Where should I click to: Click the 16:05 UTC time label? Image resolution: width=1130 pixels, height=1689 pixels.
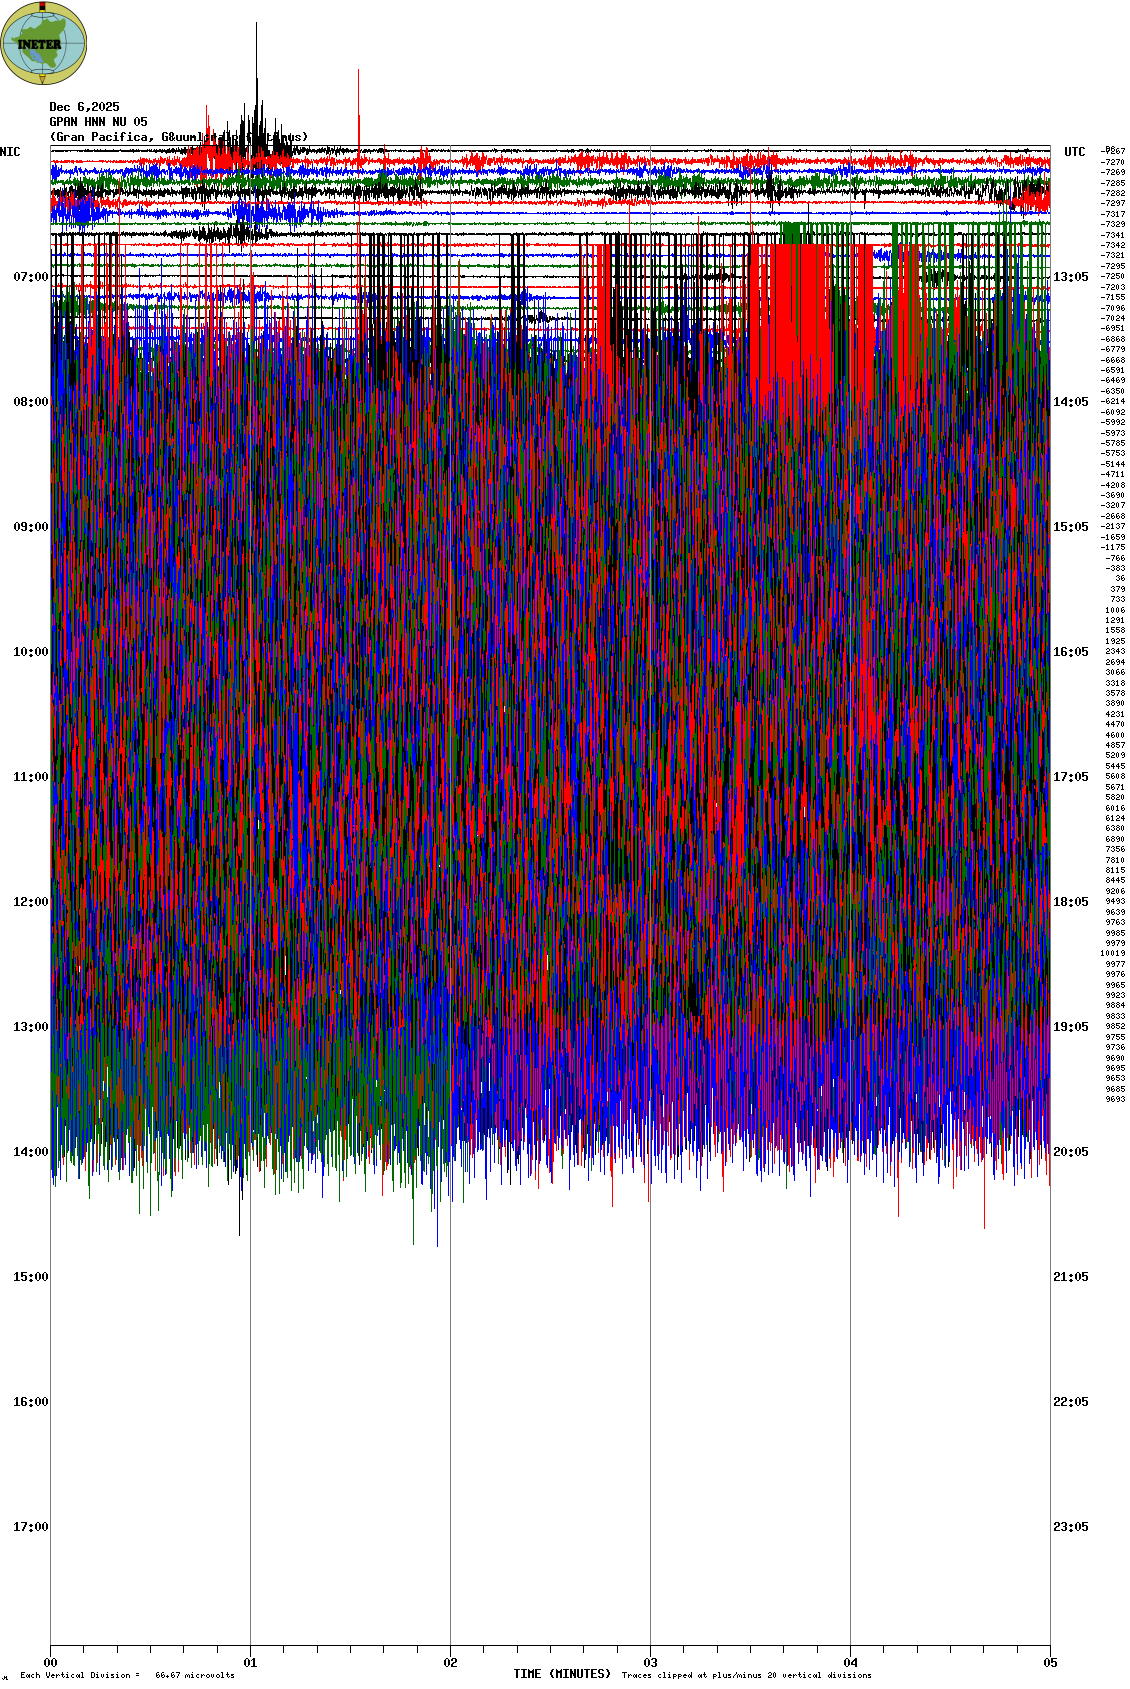click(1070, 652)
